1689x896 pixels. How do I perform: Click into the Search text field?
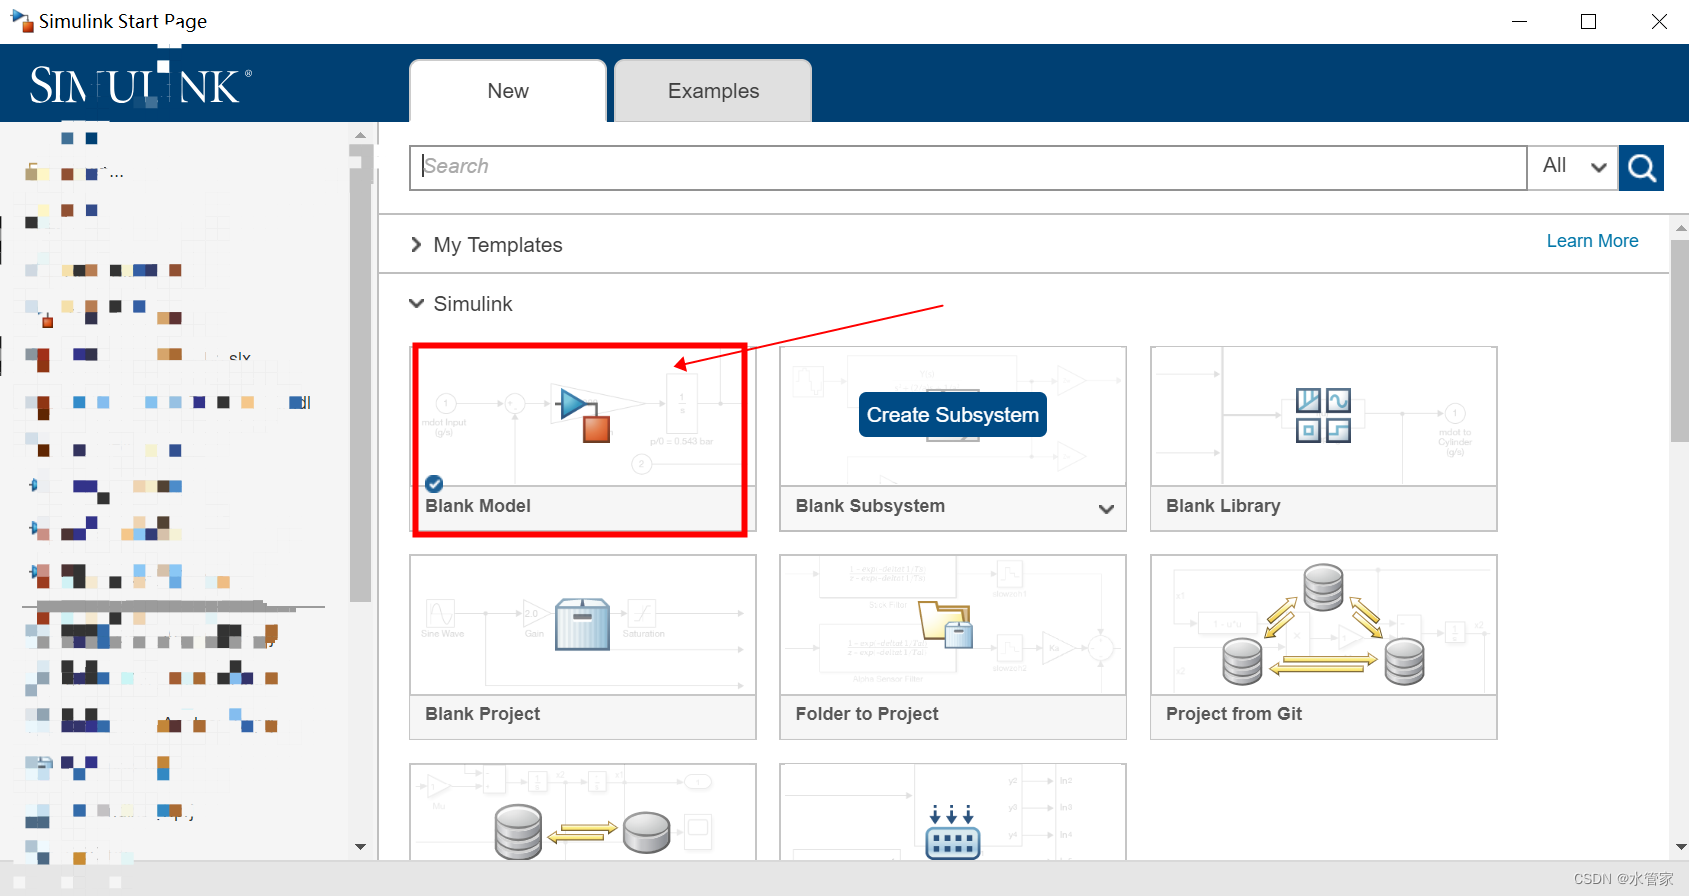pos(968,167)
